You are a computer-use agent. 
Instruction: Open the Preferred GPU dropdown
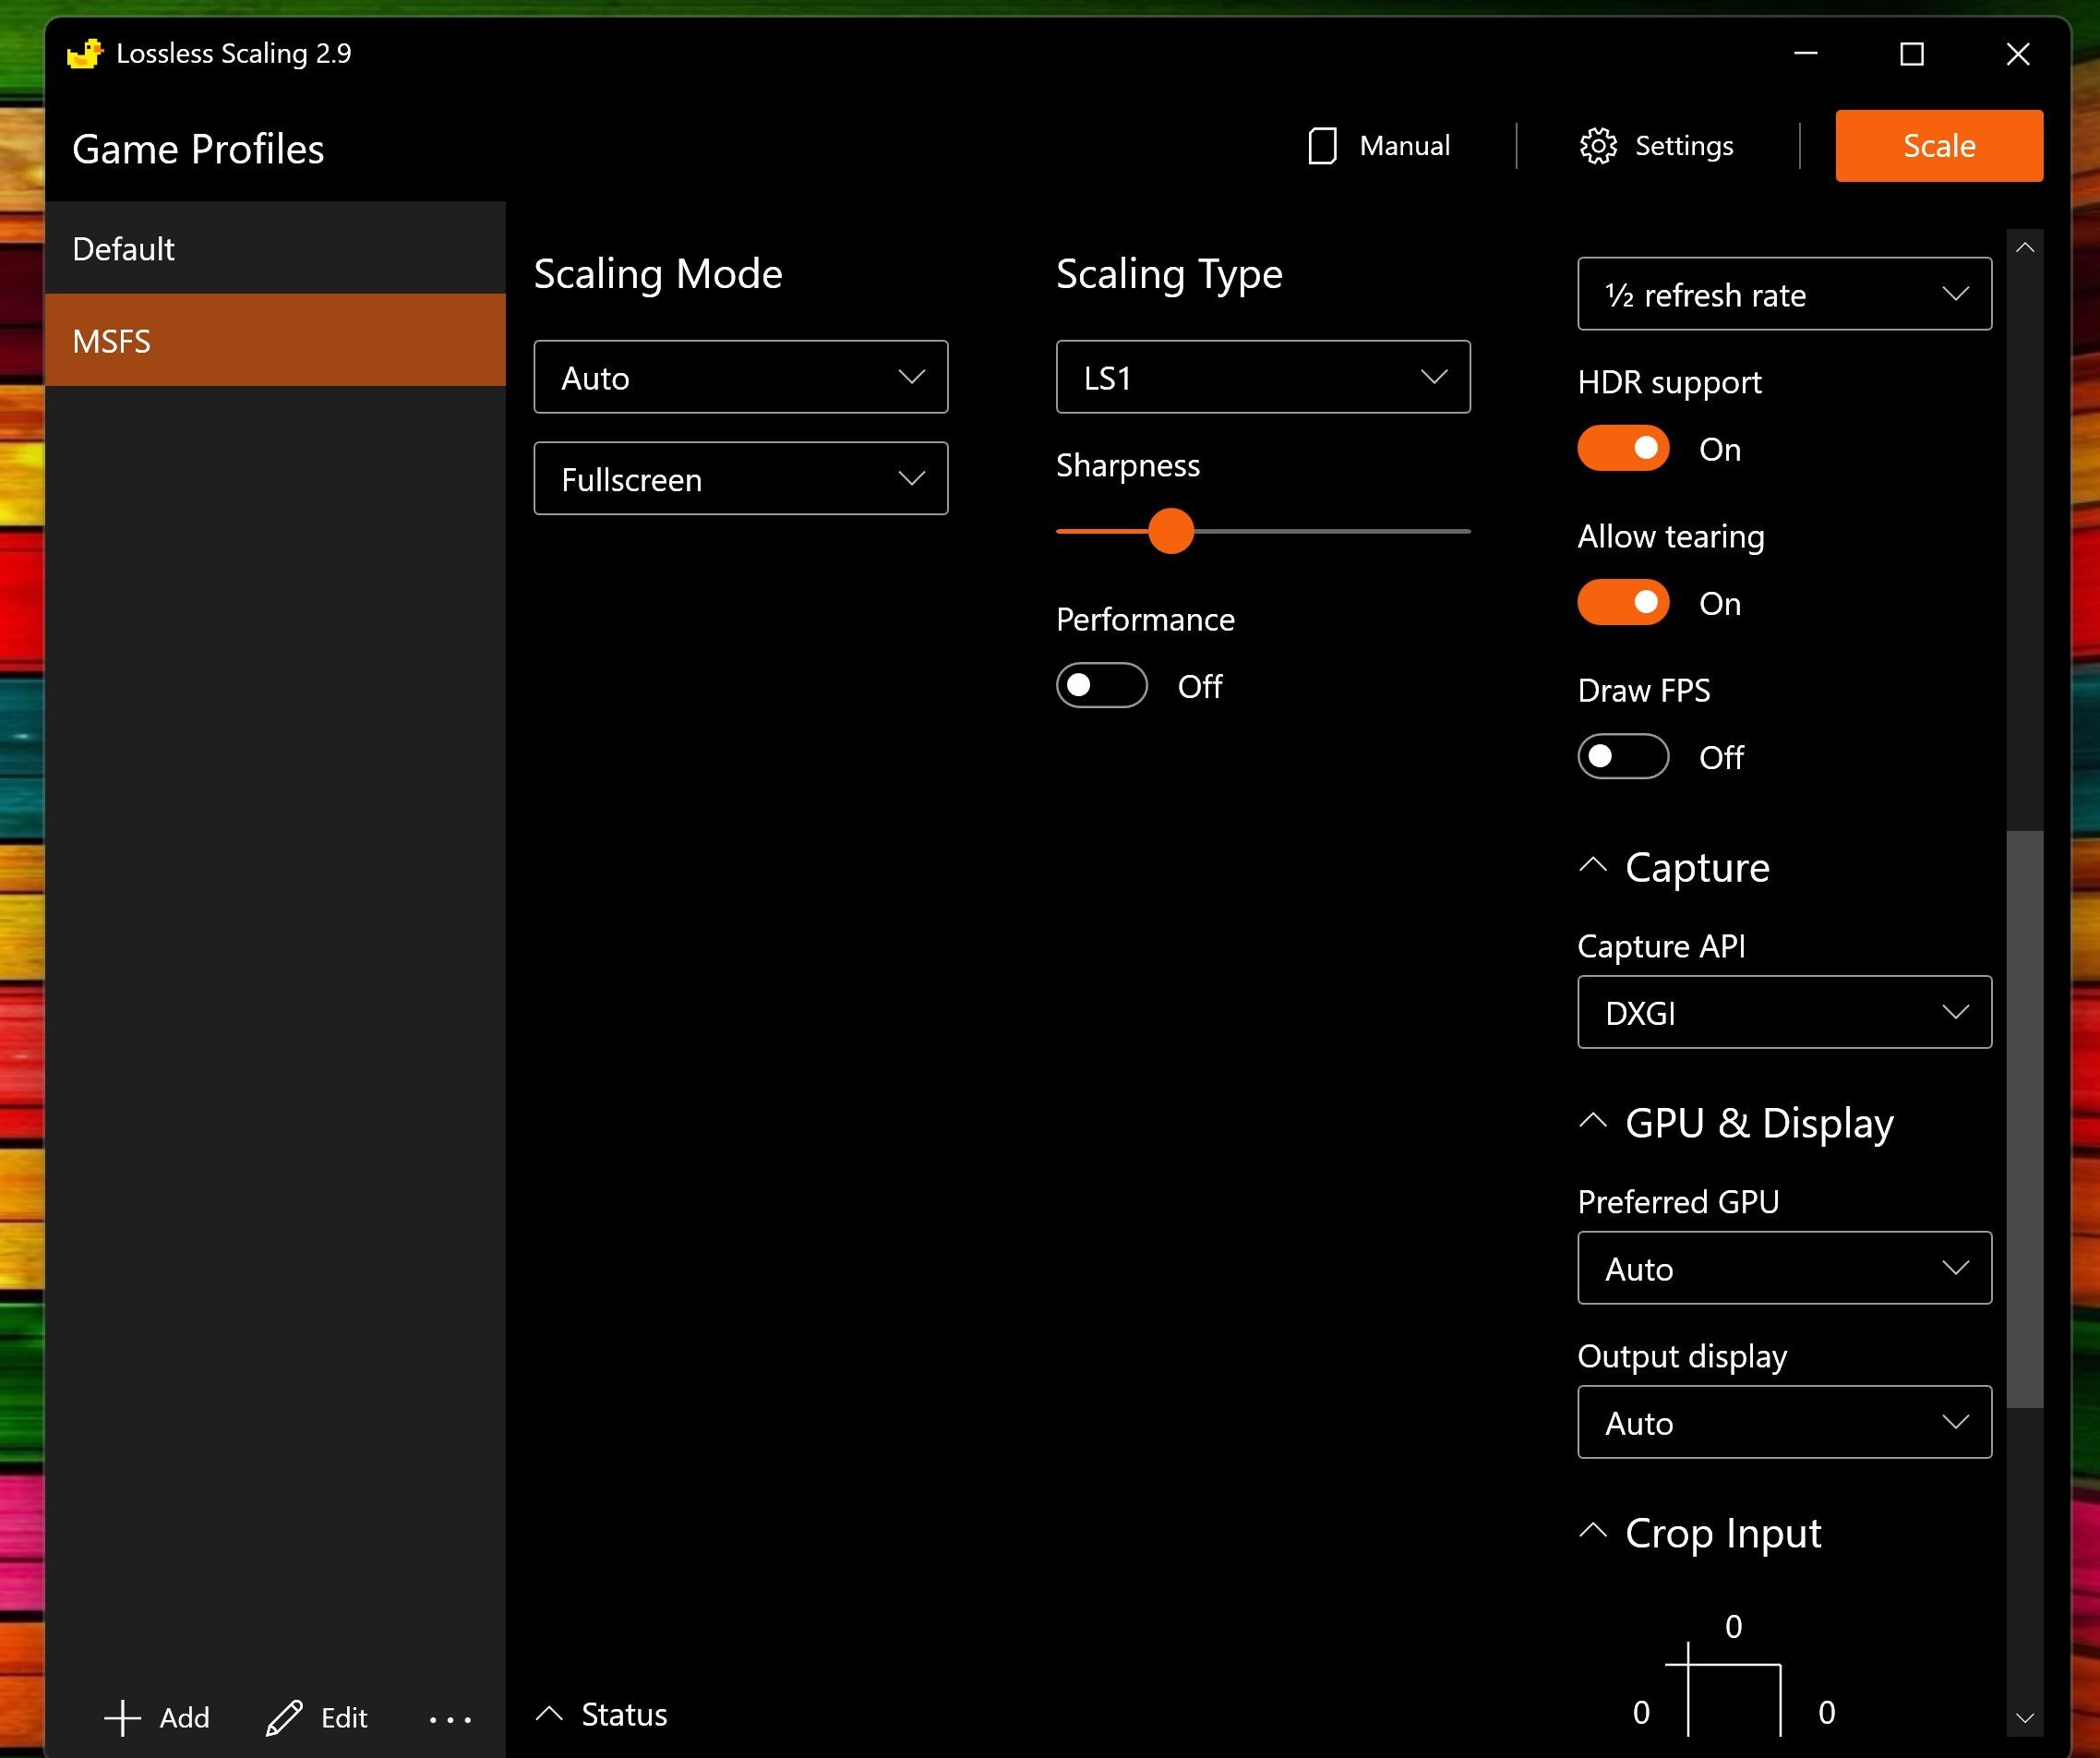pos(1785,1268)
